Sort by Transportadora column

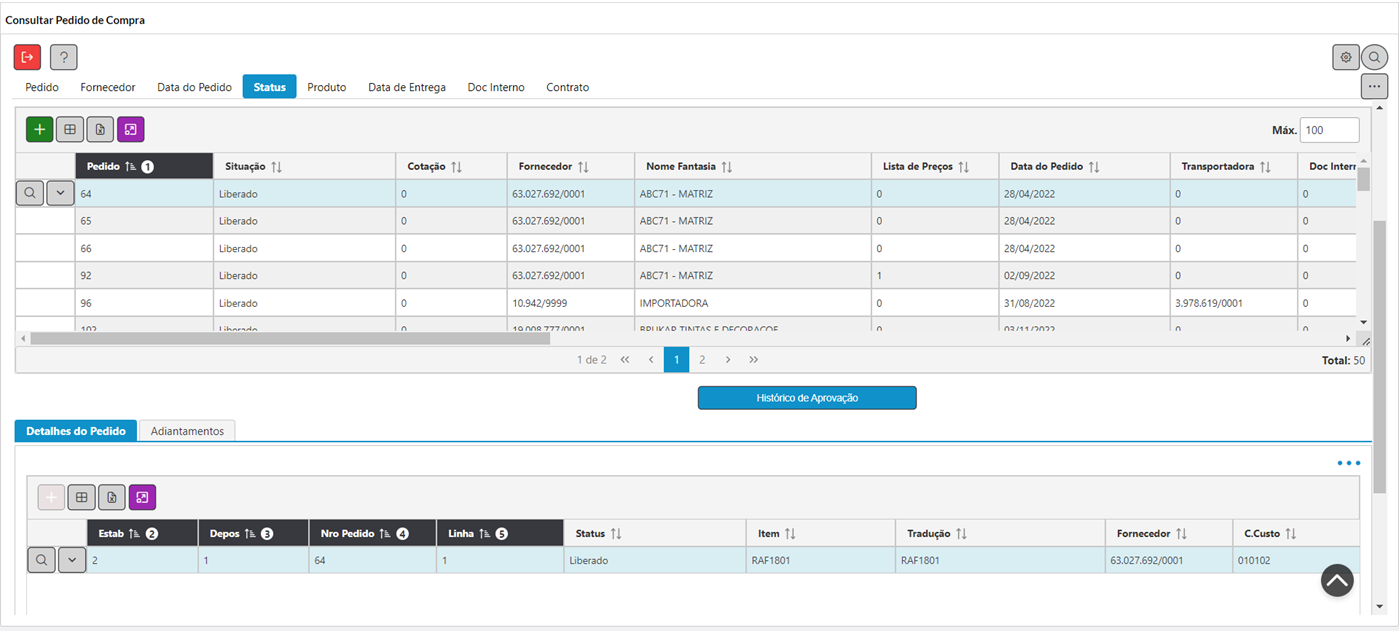click(1233, 166)
